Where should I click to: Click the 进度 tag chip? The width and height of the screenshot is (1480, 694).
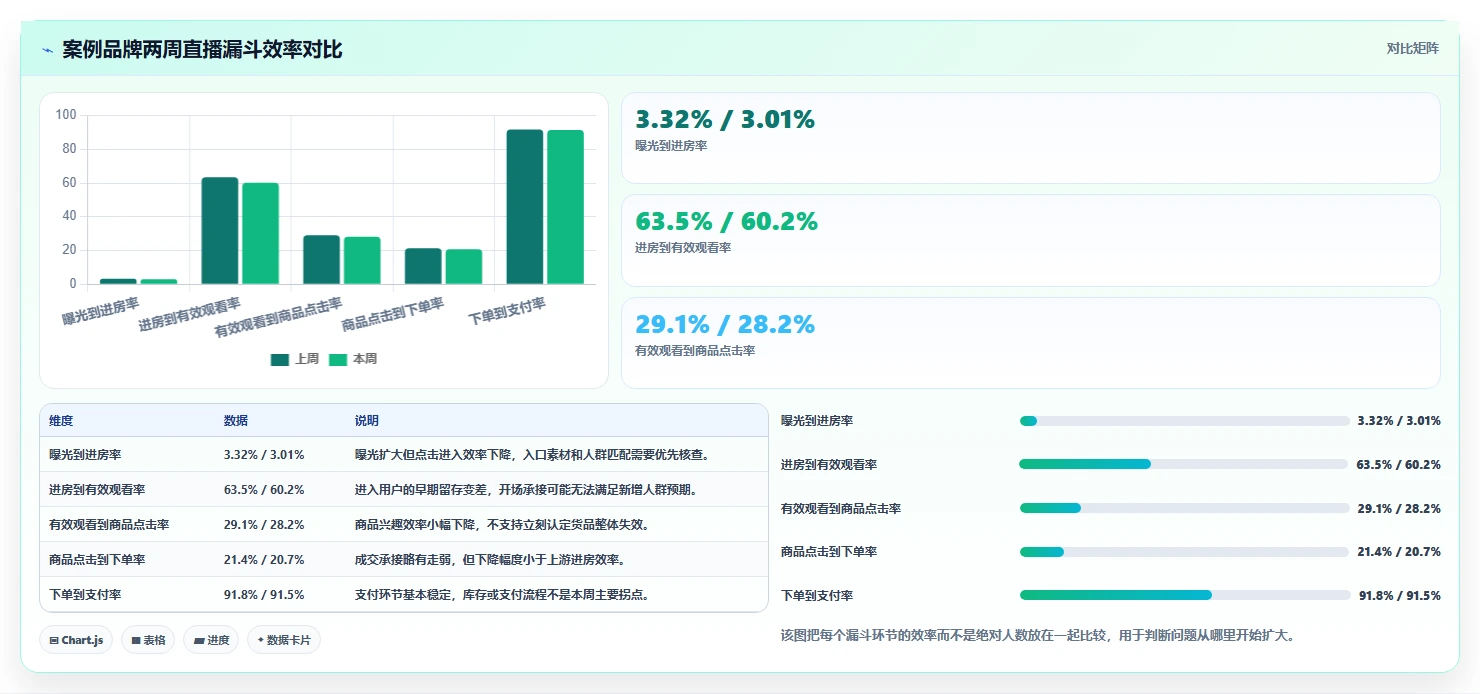click(211, 640)
